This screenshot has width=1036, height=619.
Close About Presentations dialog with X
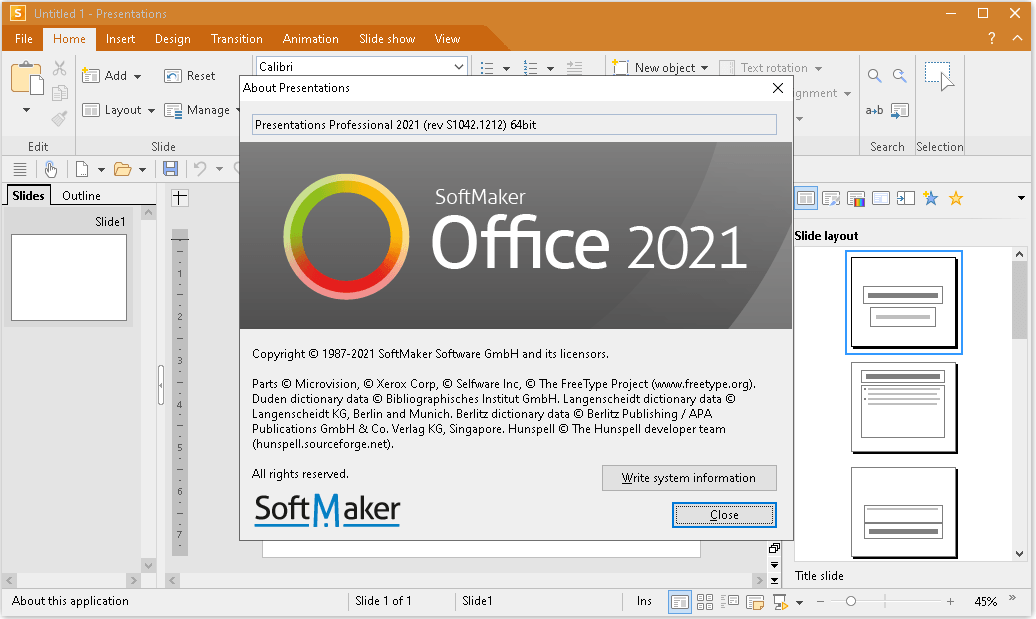(x=778, y=88)
